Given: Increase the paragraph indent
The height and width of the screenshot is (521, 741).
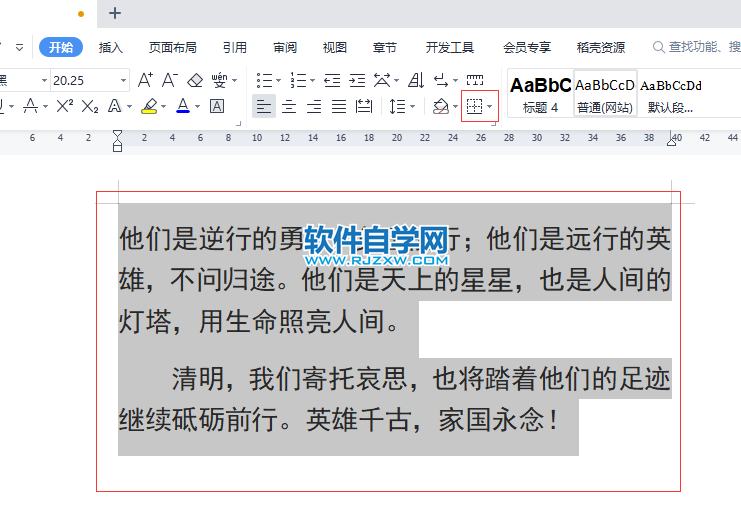Looking at the screenshot, I should 357,81.
